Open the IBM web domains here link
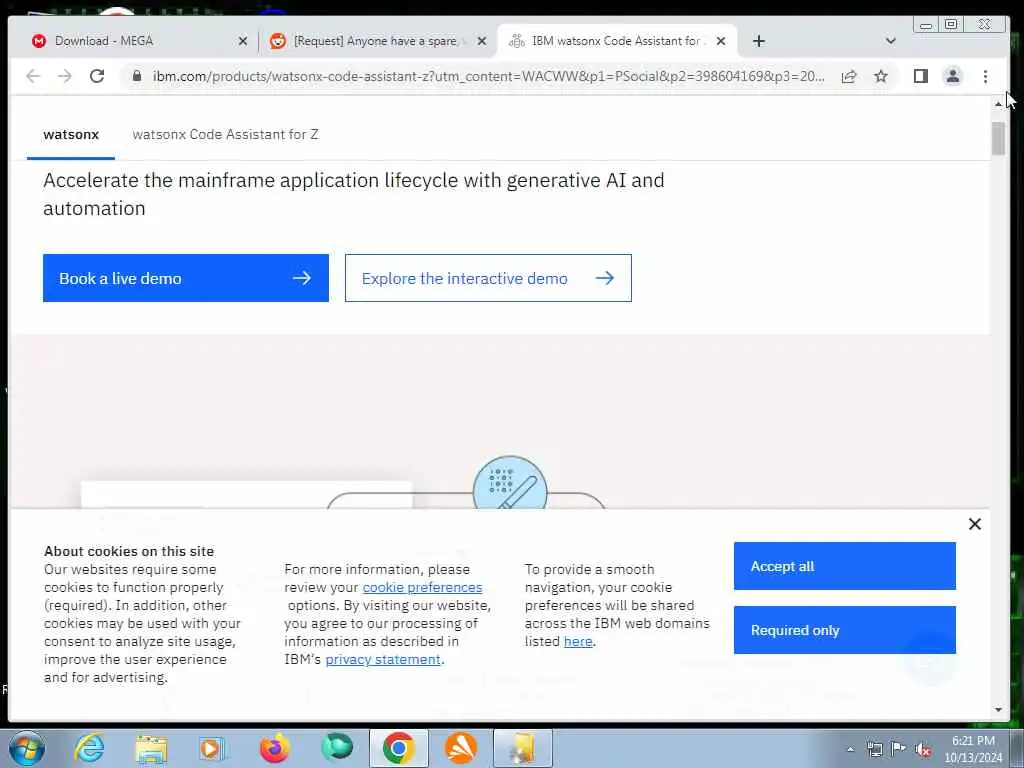Viewport: 1024px width, 768px height. (578, 642)
